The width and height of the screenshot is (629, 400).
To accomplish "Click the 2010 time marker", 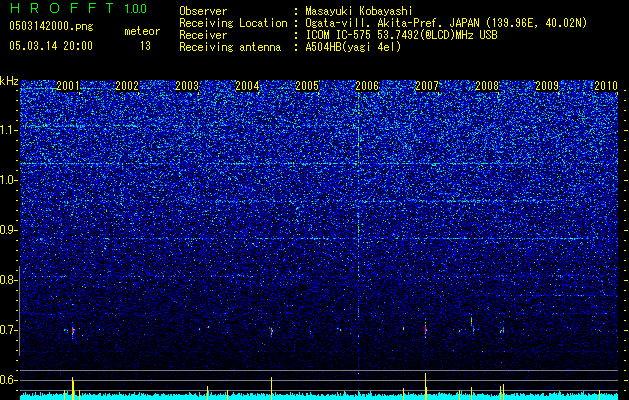I will (606, 86).
